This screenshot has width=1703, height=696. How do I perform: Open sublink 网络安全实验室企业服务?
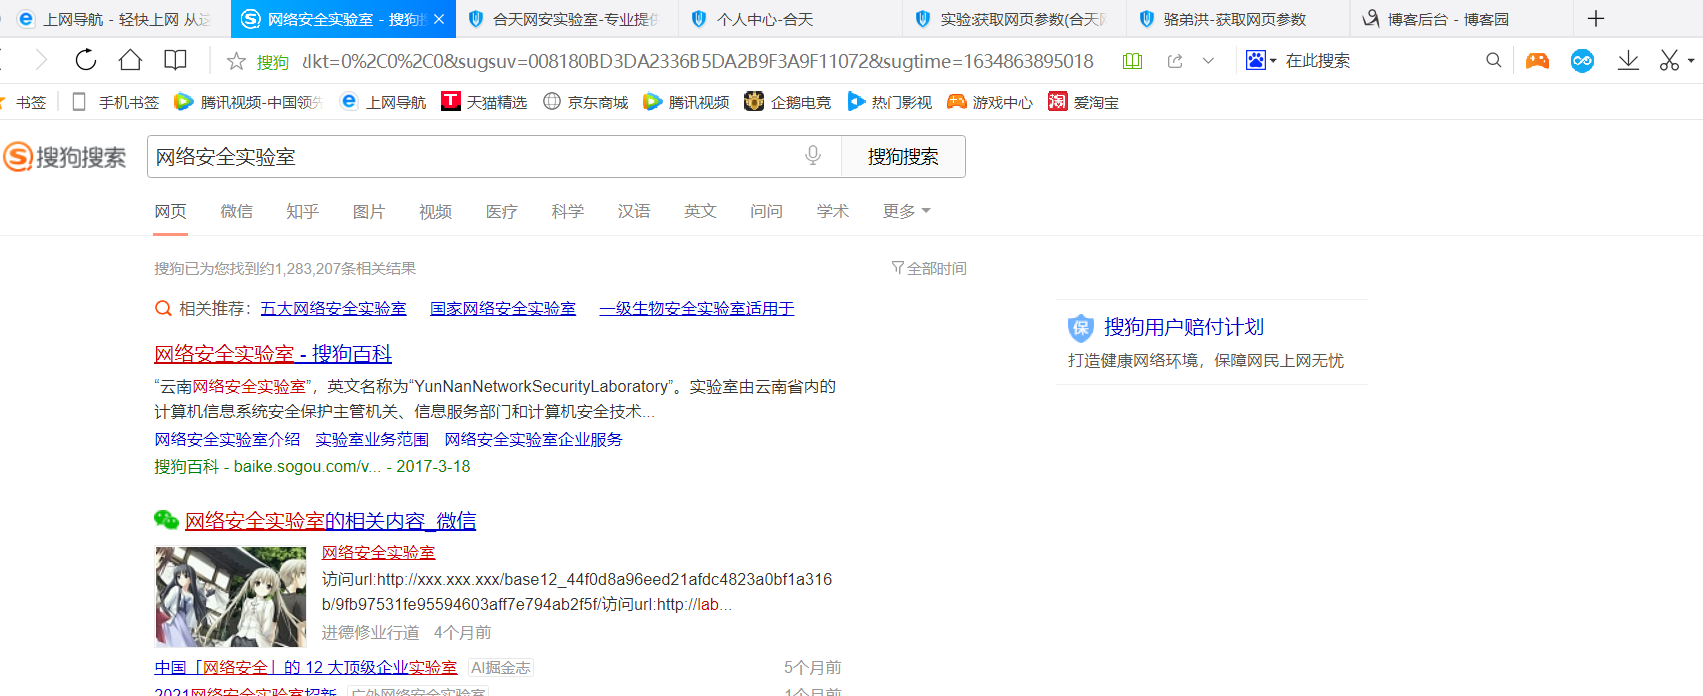(533, 439)
